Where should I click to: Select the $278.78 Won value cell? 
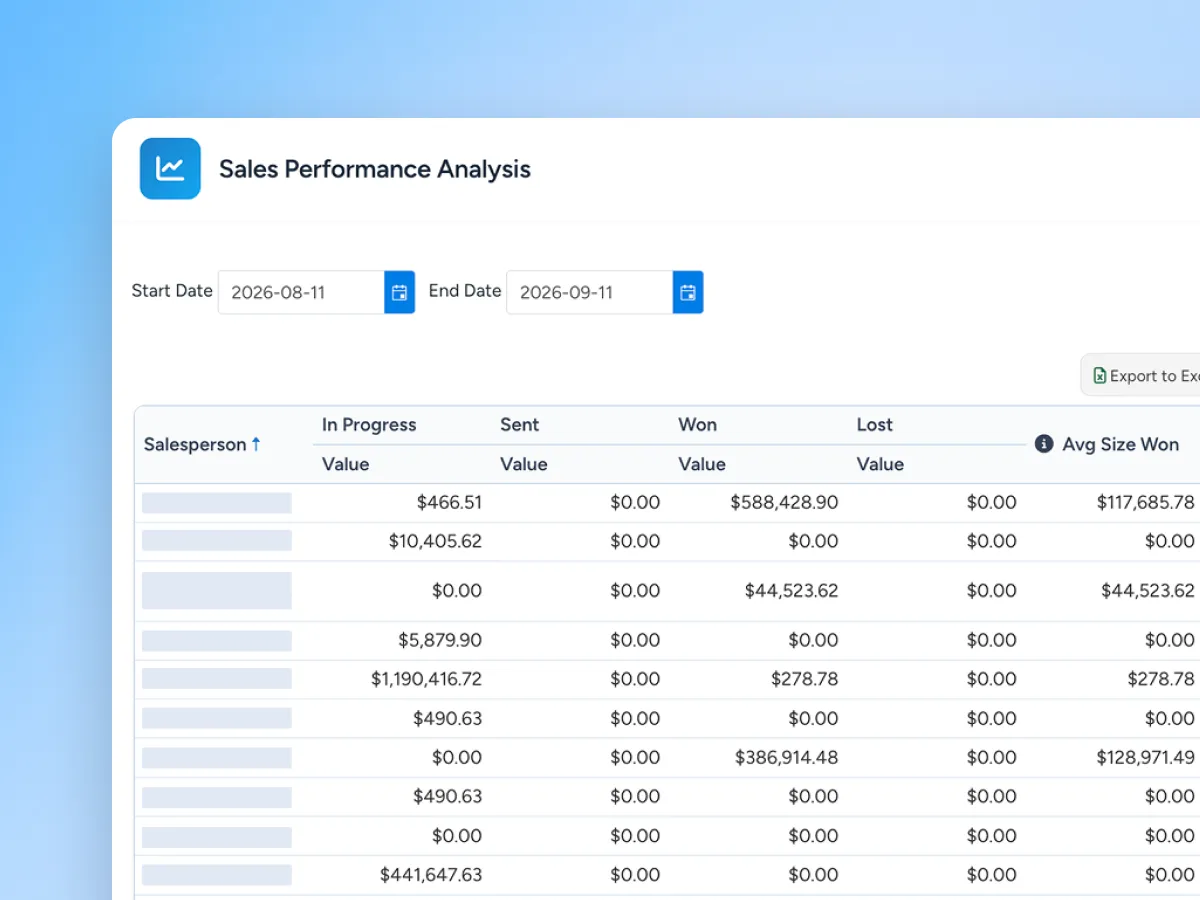[x=805, y=679]
